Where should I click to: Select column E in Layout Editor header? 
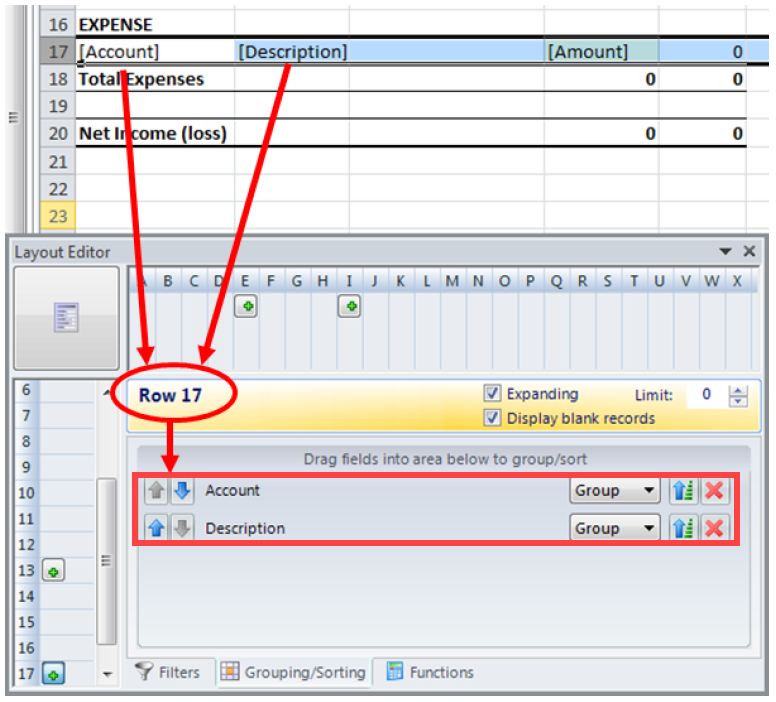pyautogui.click(x=245, y=281)
